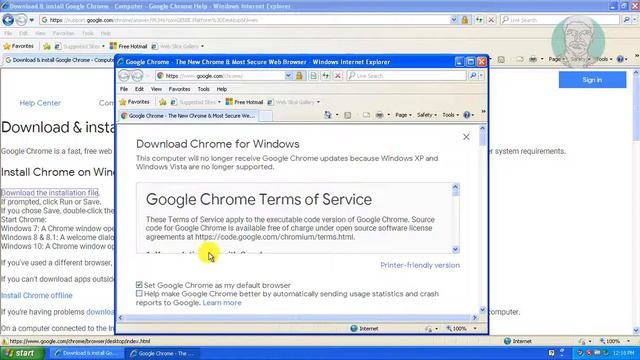Click the Back arrow in the Google Chrome window
640x360 pixels.
point(124,76)
